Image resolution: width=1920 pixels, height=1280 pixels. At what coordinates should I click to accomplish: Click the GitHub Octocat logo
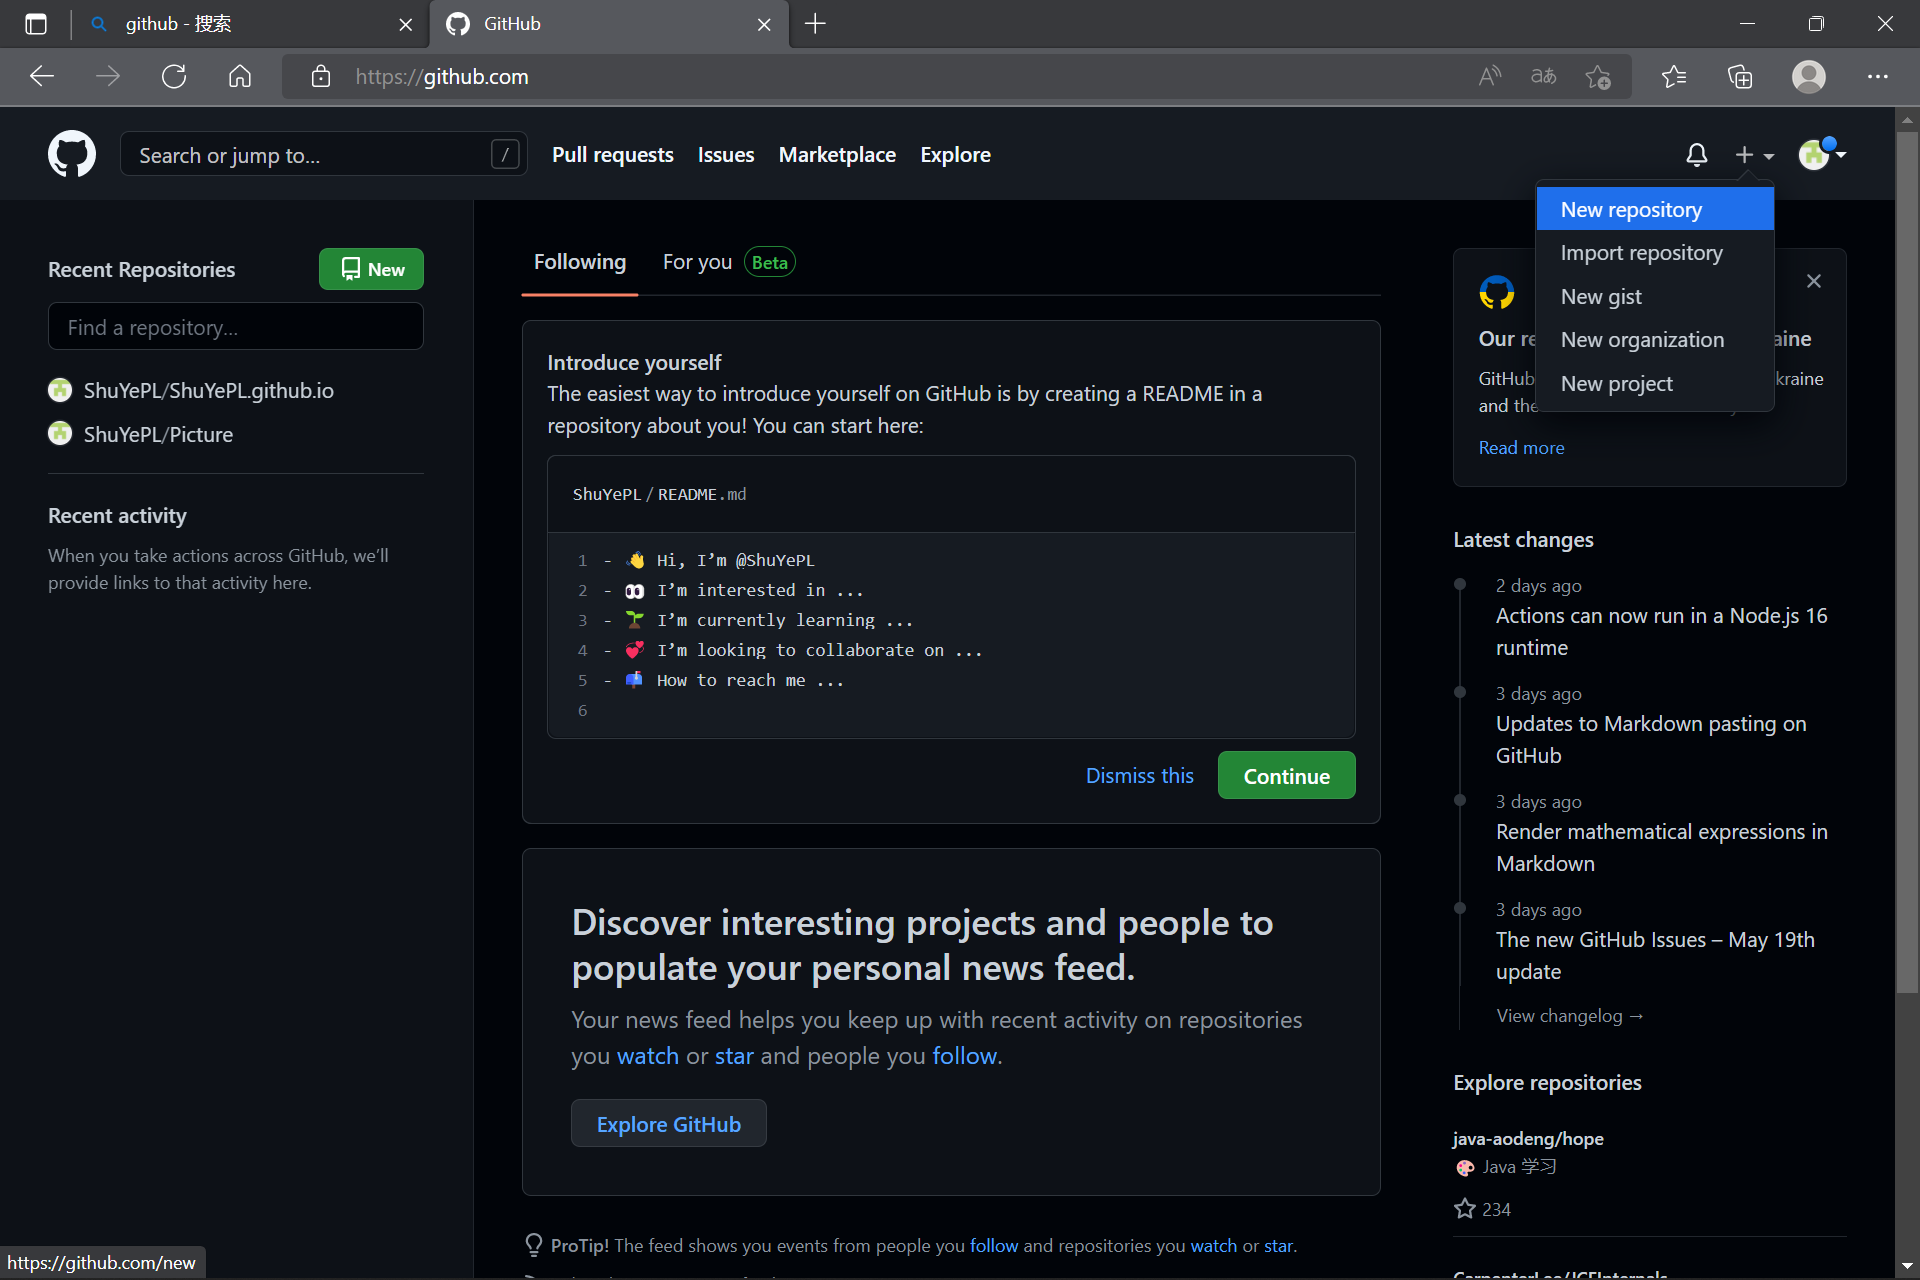pyautogui.click(x=72, y=154)
